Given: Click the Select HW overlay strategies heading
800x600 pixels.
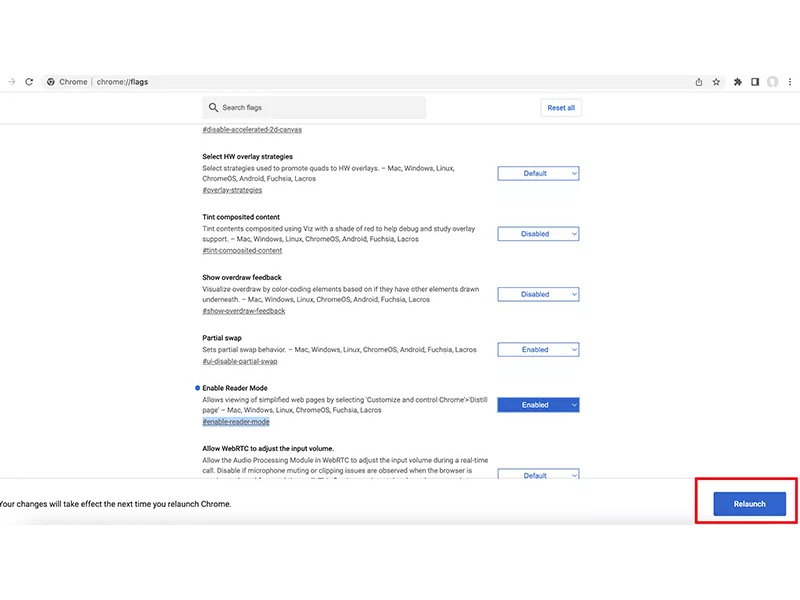Looking at the screenshot, I should coord(247,157).
